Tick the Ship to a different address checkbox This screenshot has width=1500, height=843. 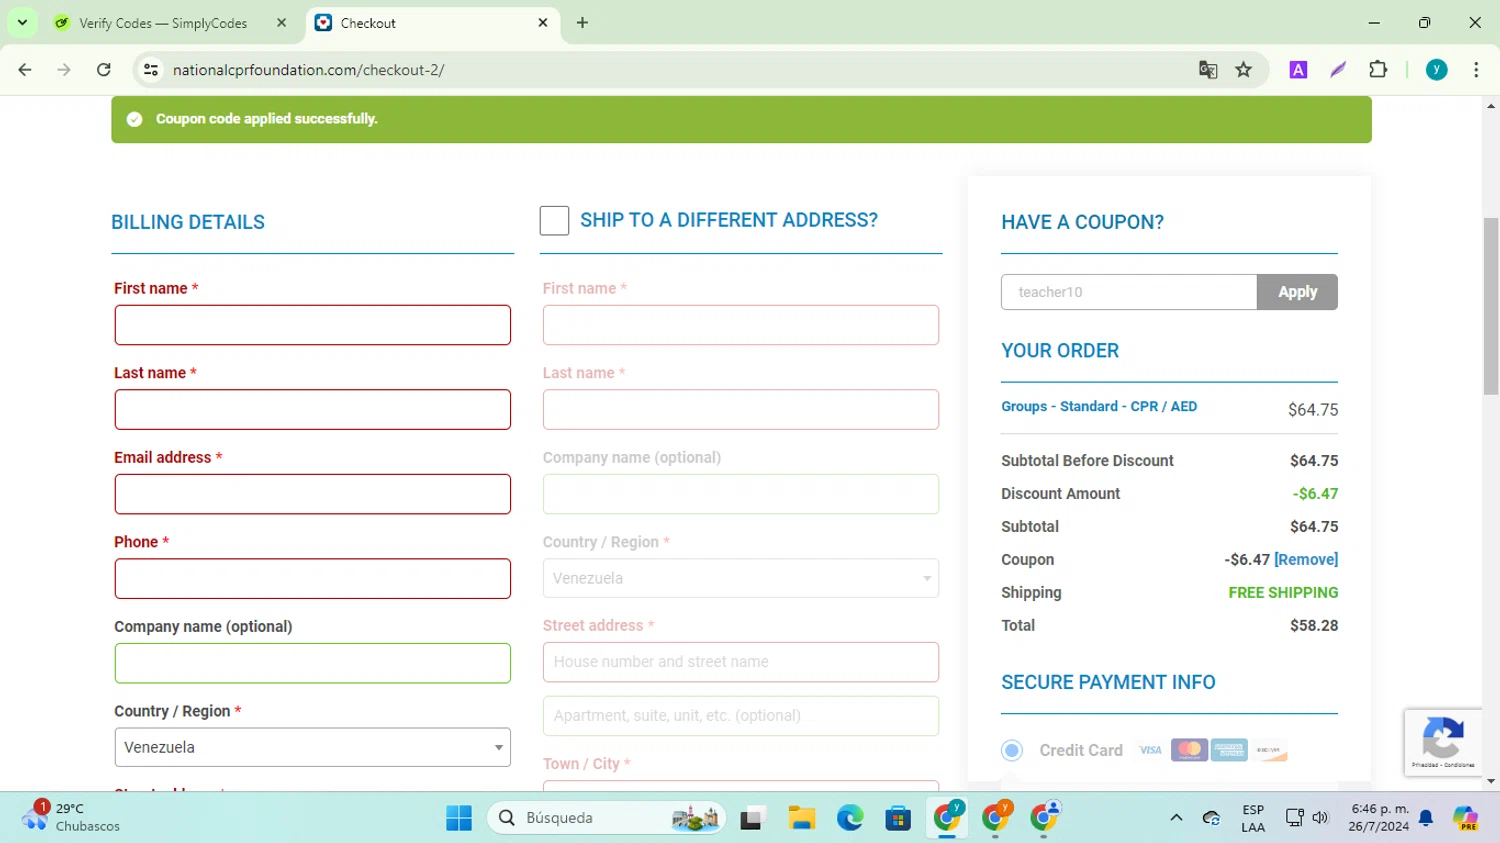click(554, 220)
